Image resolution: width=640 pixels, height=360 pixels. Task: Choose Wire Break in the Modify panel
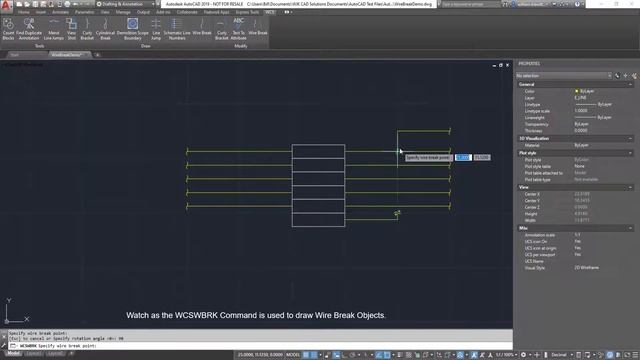click(258, 27)
